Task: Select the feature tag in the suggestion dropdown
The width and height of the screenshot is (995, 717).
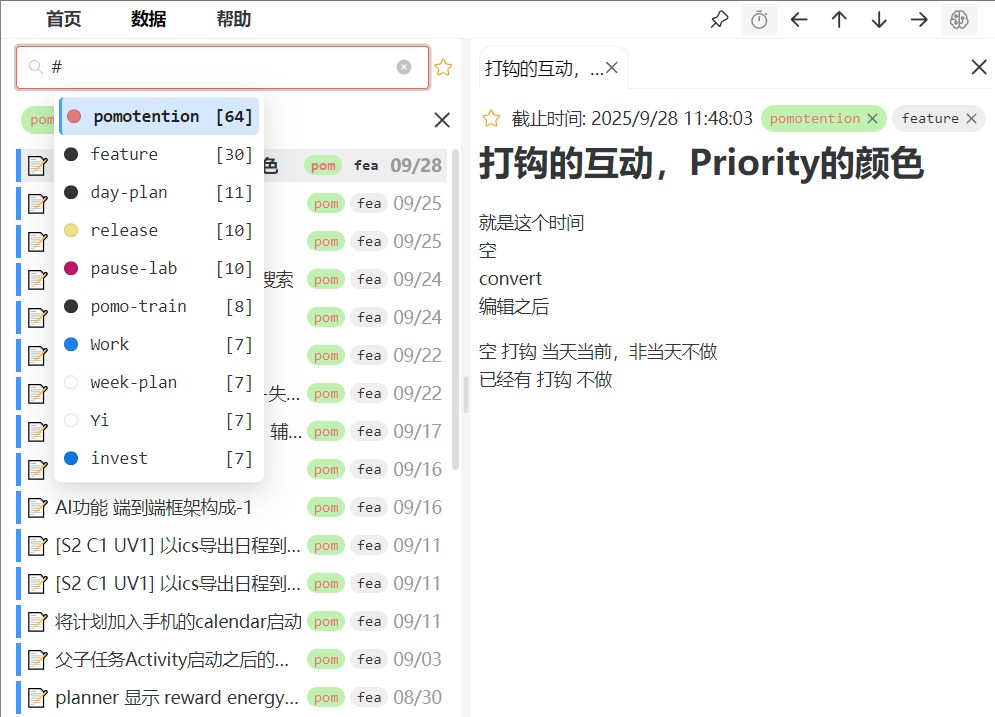Action: tap(124, 154)
